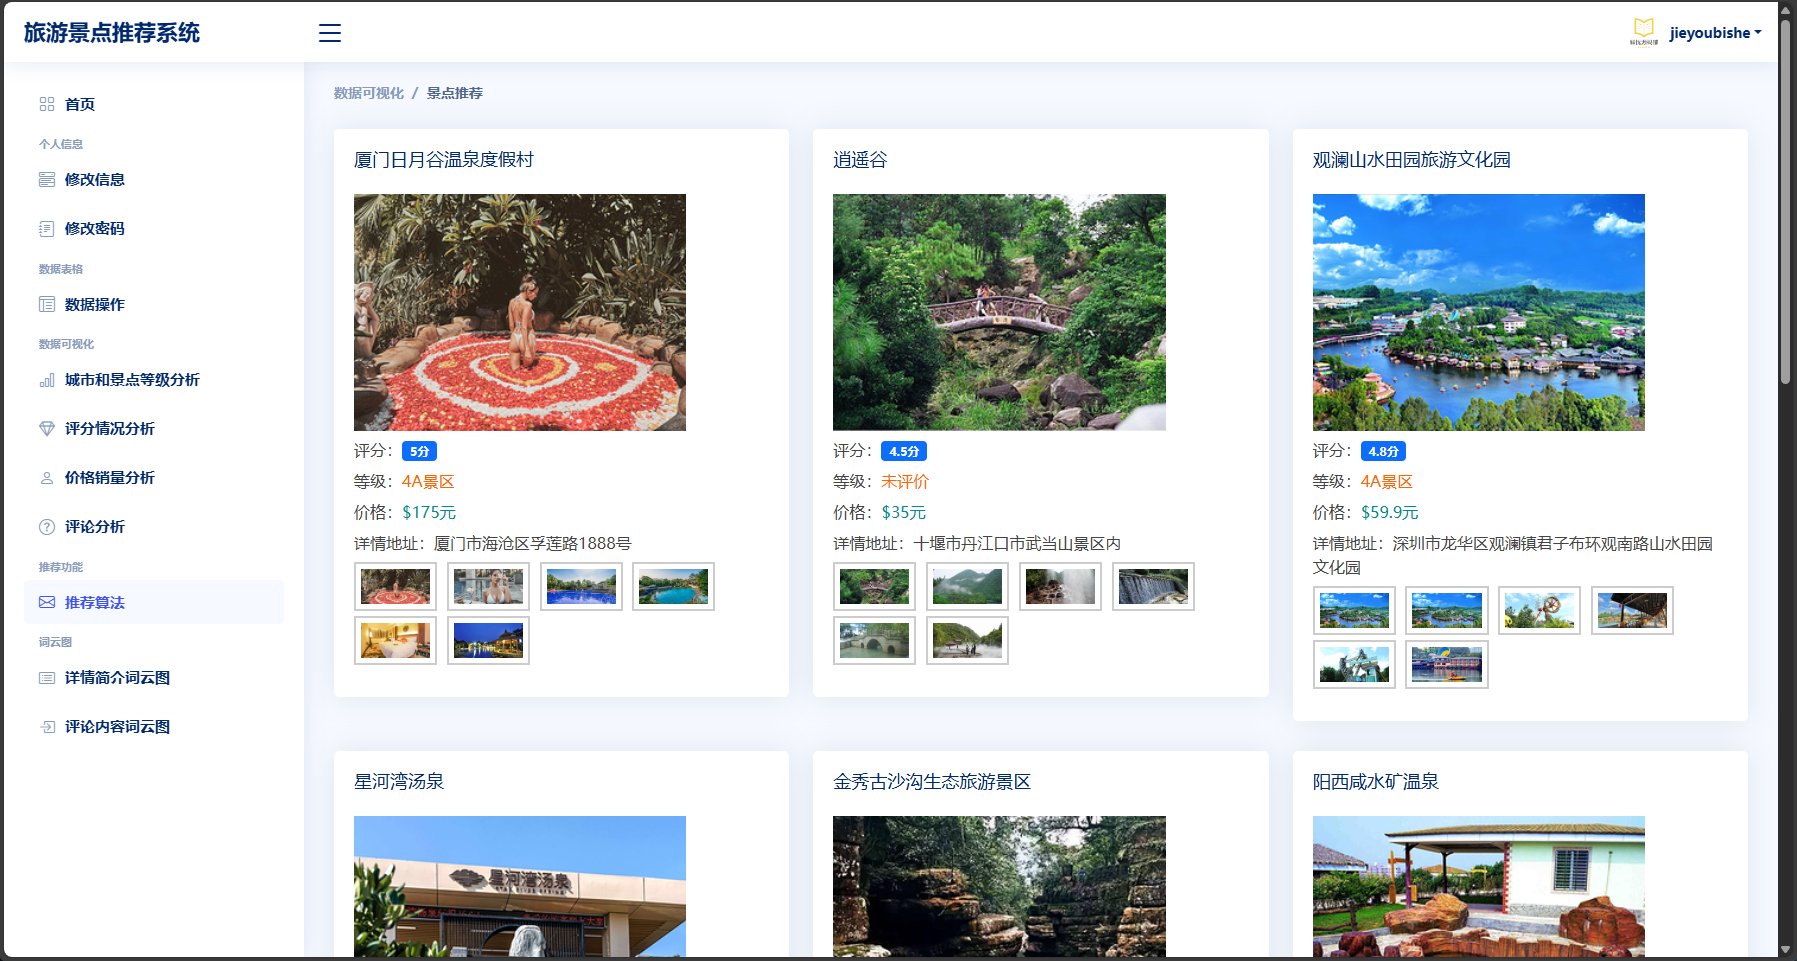Click the large 厦门日月谷温泉度假村 flower bath photo
1797x961 pixels.
(x=520, y=312)
